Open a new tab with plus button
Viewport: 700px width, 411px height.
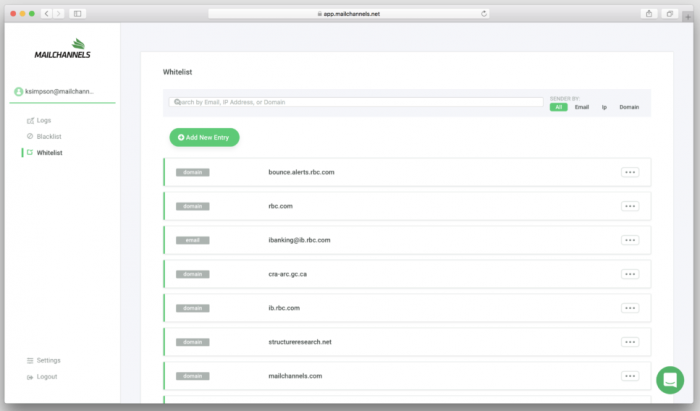[x=688, y=17]
